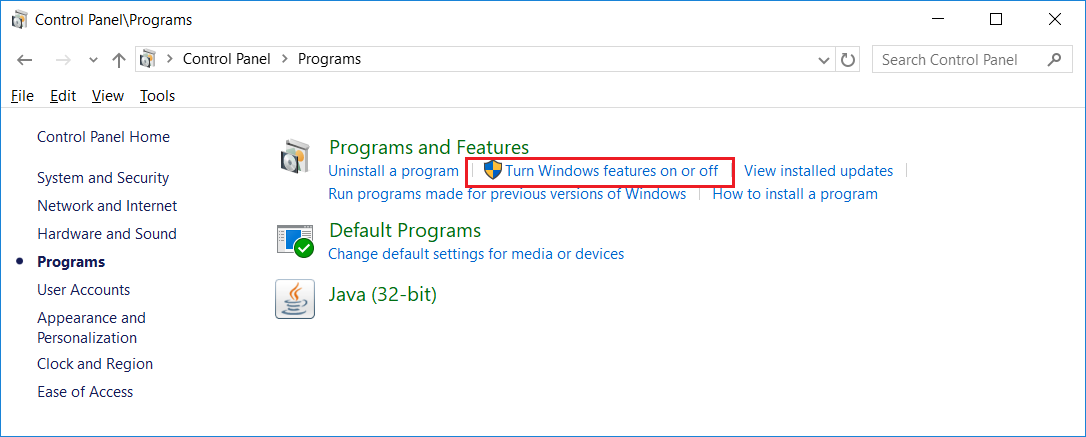Open the Default Programs heading
Image resolution: width=1086 pixels, height=437 pixels.
(x=405, y=230)
